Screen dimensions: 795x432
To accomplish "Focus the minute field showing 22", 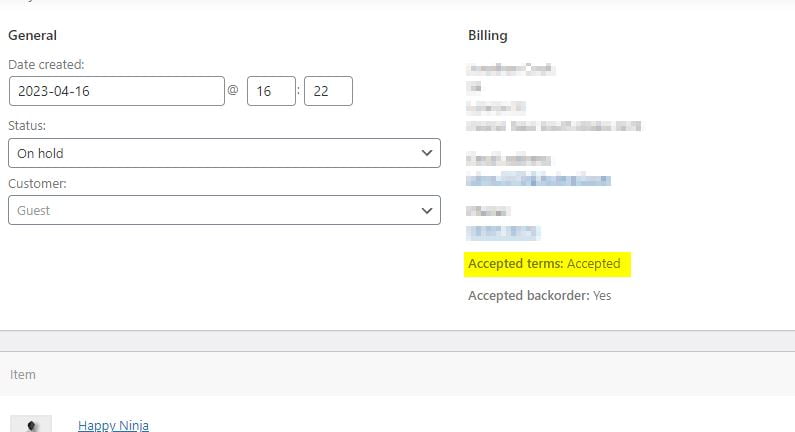I will [328, 91].
